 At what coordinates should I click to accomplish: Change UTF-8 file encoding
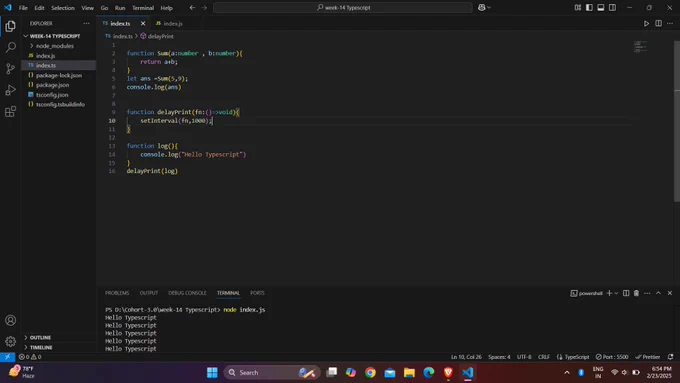[x=524, y=357]
